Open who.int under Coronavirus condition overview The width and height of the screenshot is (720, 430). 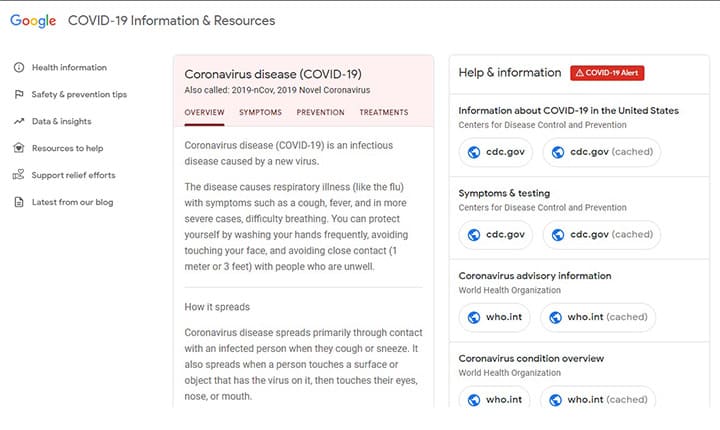click(494, 399)
